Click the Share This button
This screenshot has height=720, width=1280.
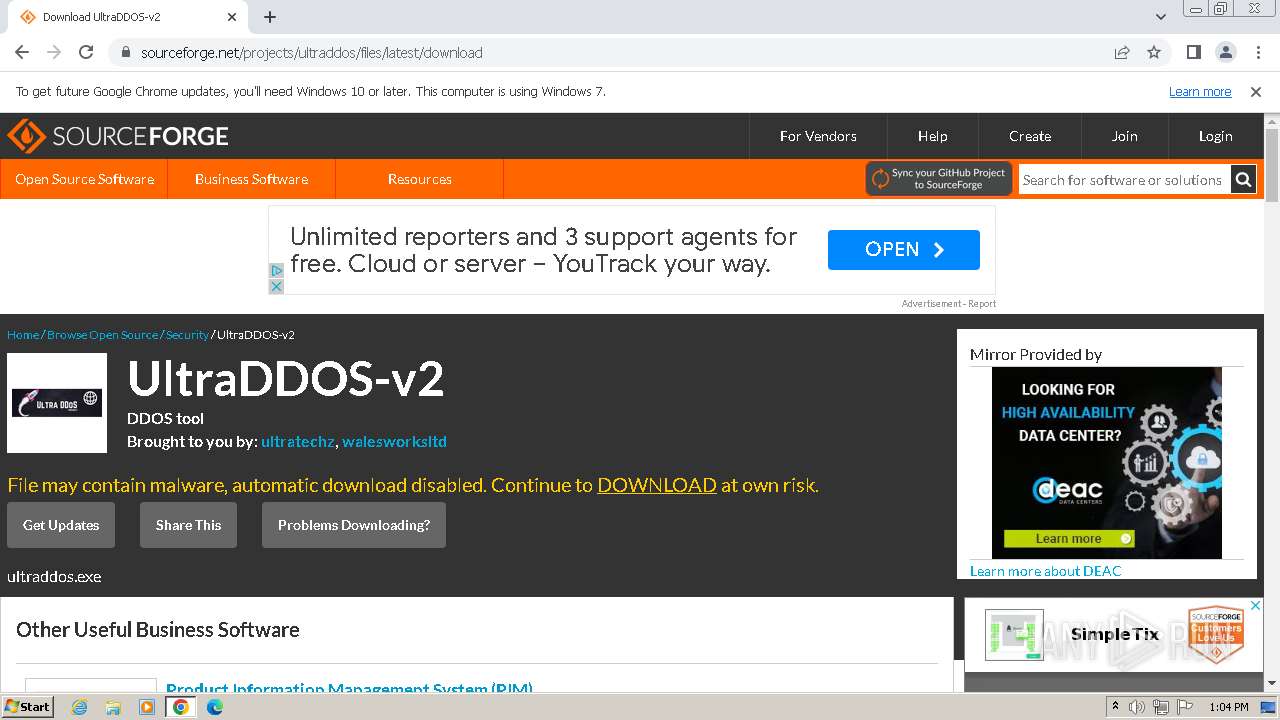click(x=188, y=525)
